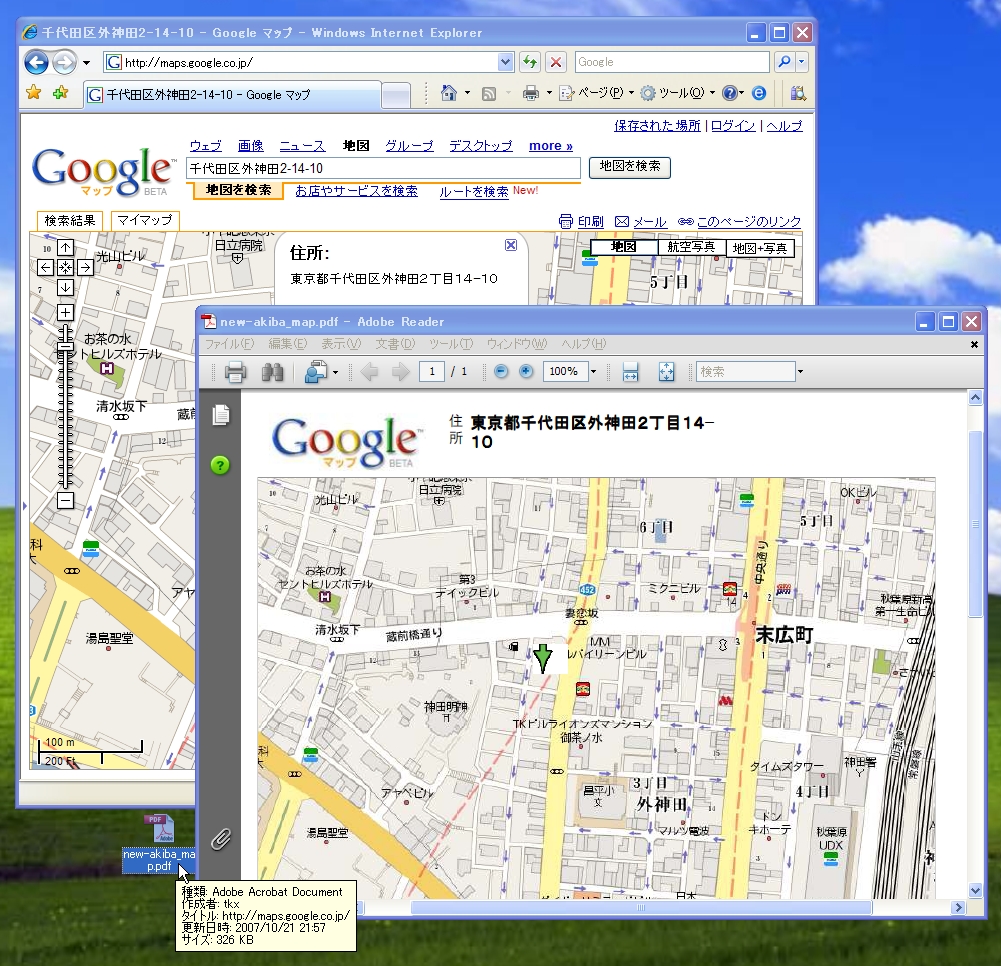1001x966 pixels.
Task: Open the Adobe Reader zoom percentage dropdown
Action: (x=593, y=372)
